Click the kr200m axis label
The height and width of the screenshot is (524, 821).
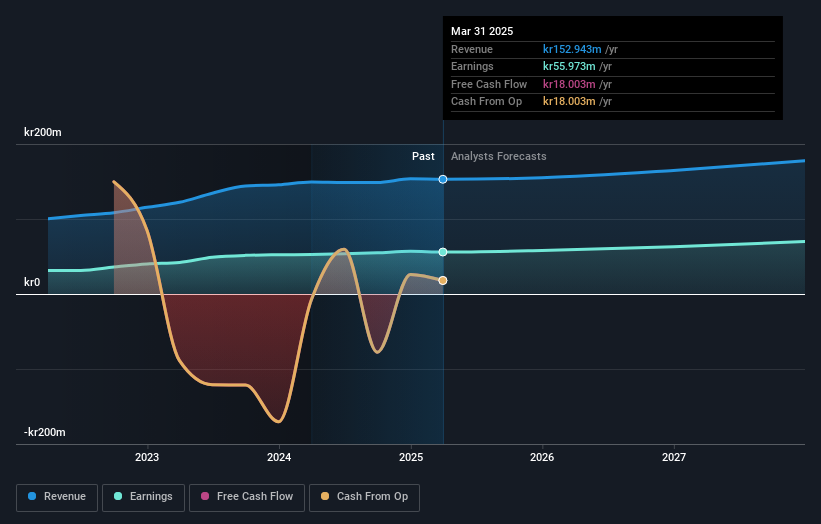tap(42, 132)
